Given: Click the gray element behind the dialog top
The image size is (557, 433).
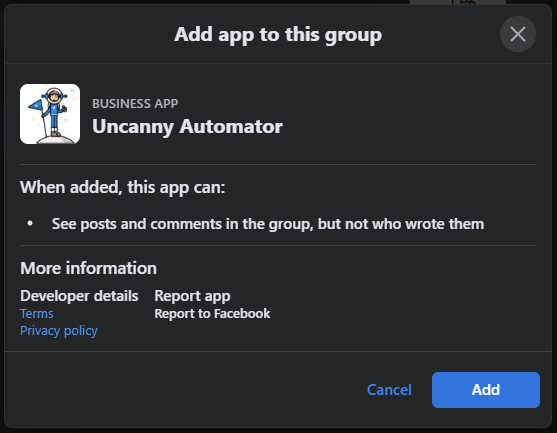Looking at the screenshot, I should point(458,2).
